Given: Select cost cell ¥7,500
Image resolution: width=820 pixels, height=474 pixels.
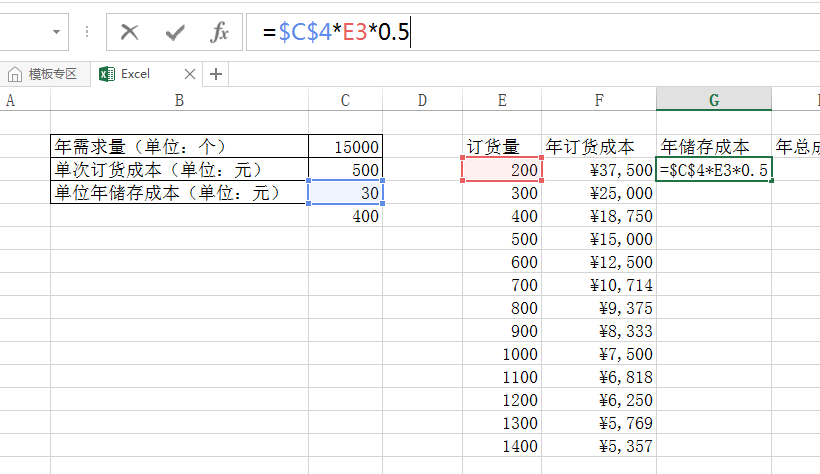Looking at the screenshot, I should (599, 354).
